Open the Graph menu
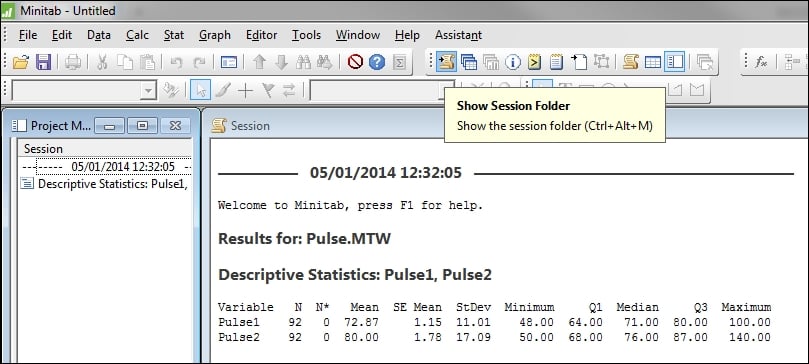 coord(215,35)
